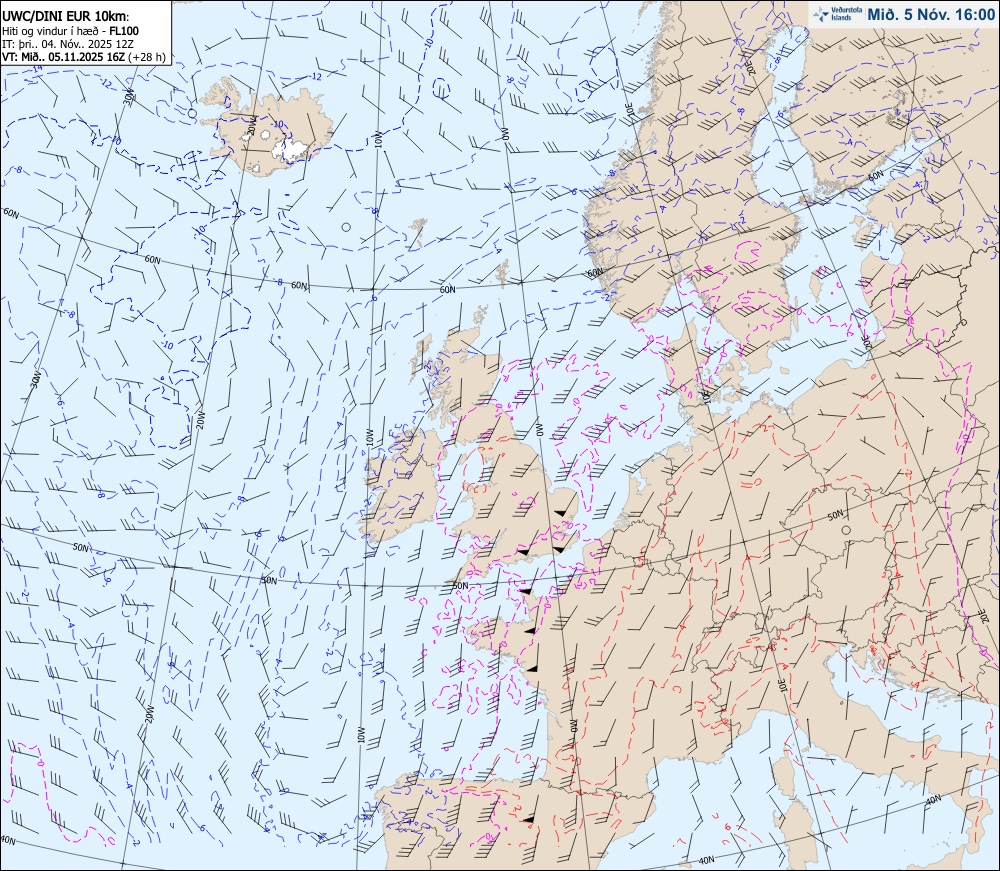Click the circle marker over the Czech Republic
Image resolution: width=1000 pixels, height=871 pixels.
(x=846, y=530)
